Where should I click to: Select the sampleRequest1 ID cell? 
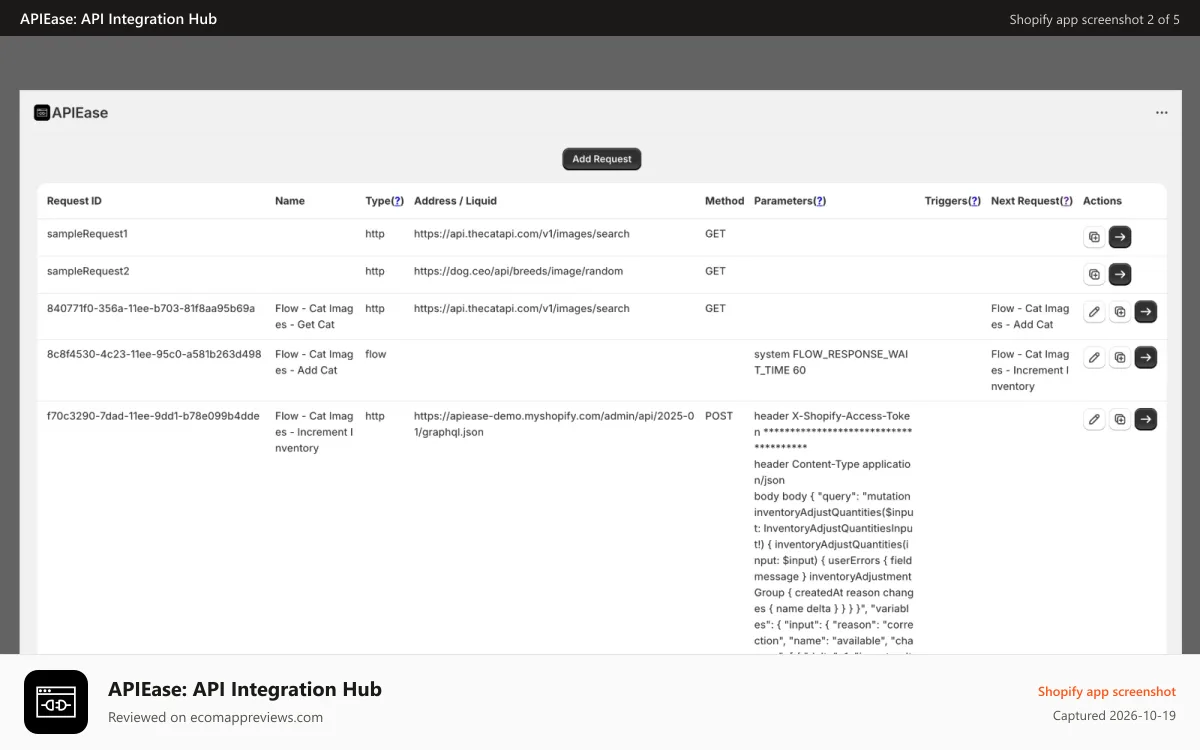(88, 234)
